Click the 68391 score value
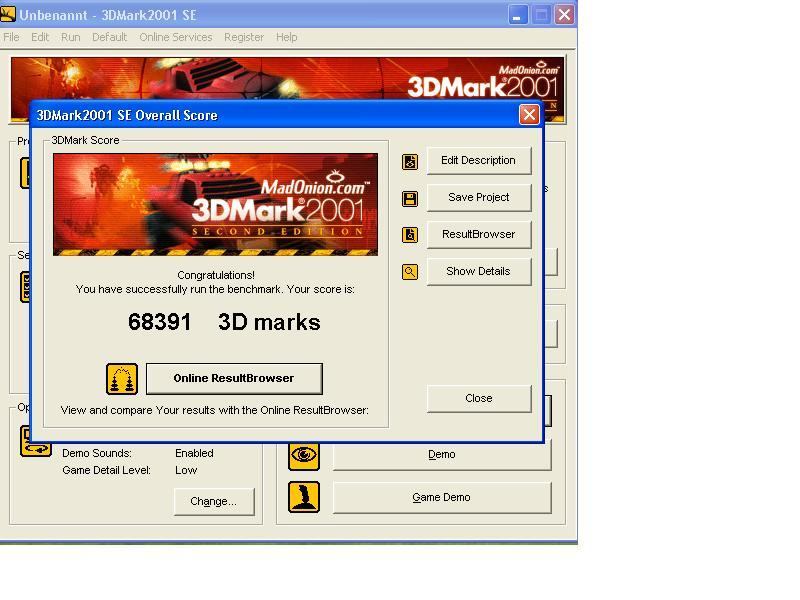800x600 pixels. coord(159,322)
